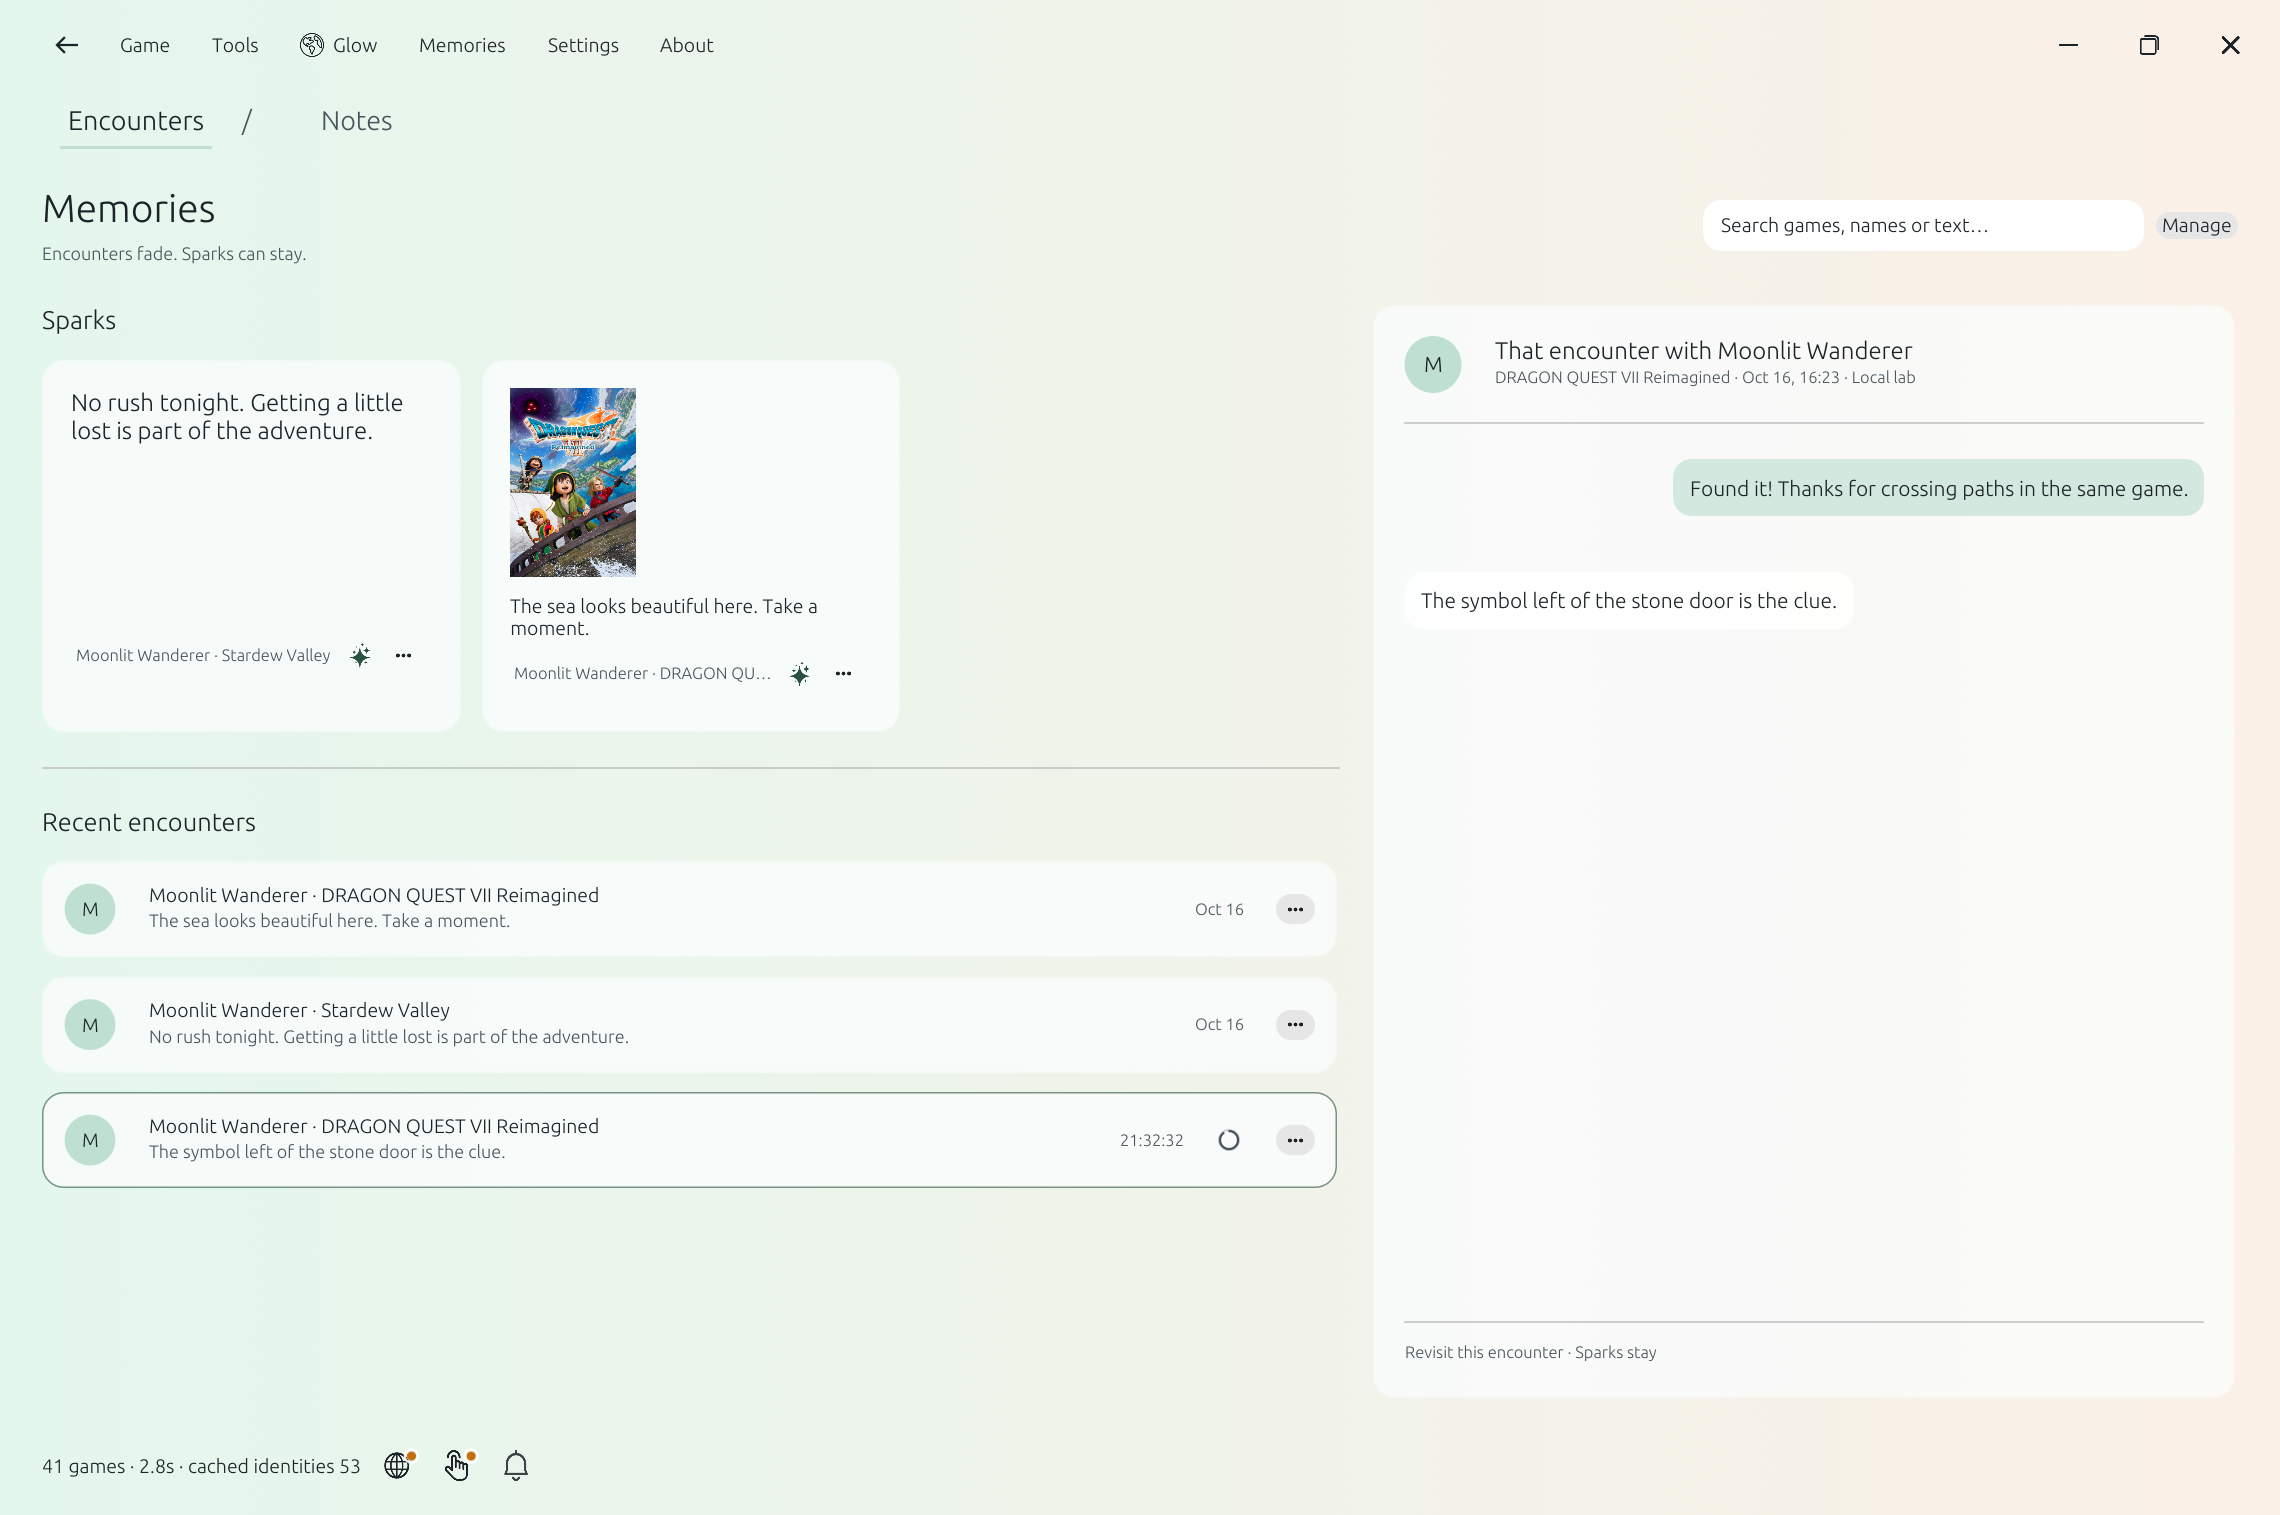Click the hand pointer status icon
Screen dimensions: 2280x1515
458,1465
